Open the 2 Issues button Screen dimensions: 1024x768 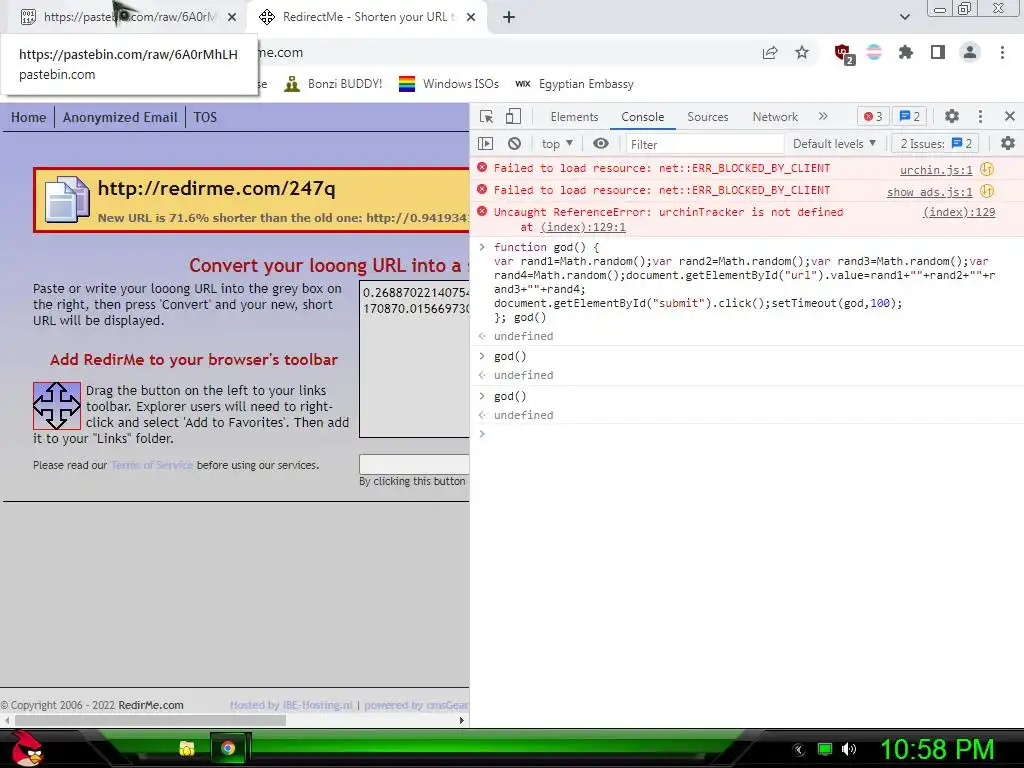pyautogui.click(x=936, y=144)
